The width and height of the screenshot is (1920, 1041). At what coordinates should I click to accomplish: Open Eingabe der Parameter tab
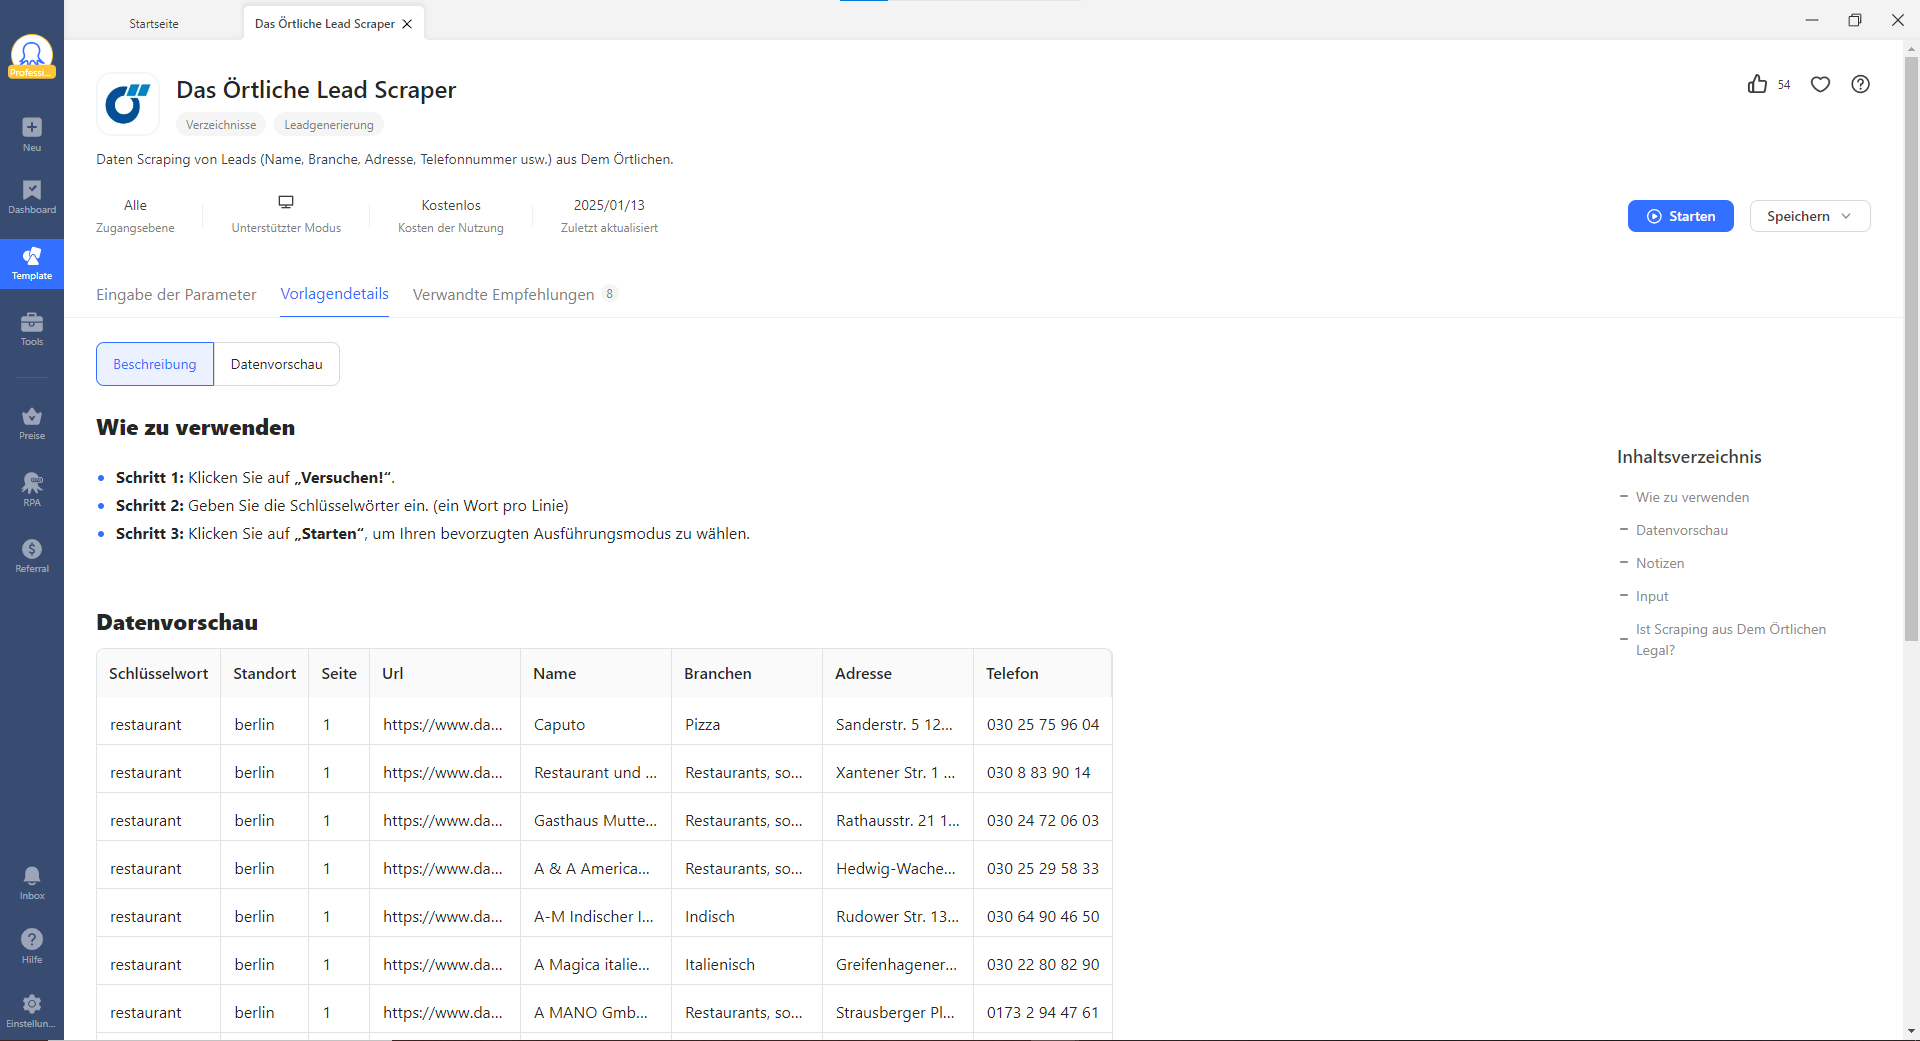[176, 295]
